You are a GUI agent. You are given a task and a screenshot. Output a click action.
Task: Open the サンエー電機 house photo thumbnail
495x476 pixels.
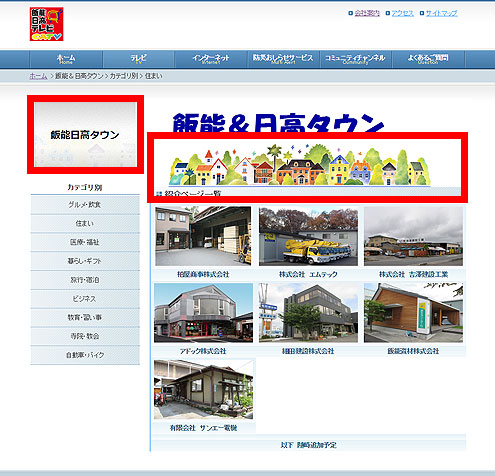(203, 389)
